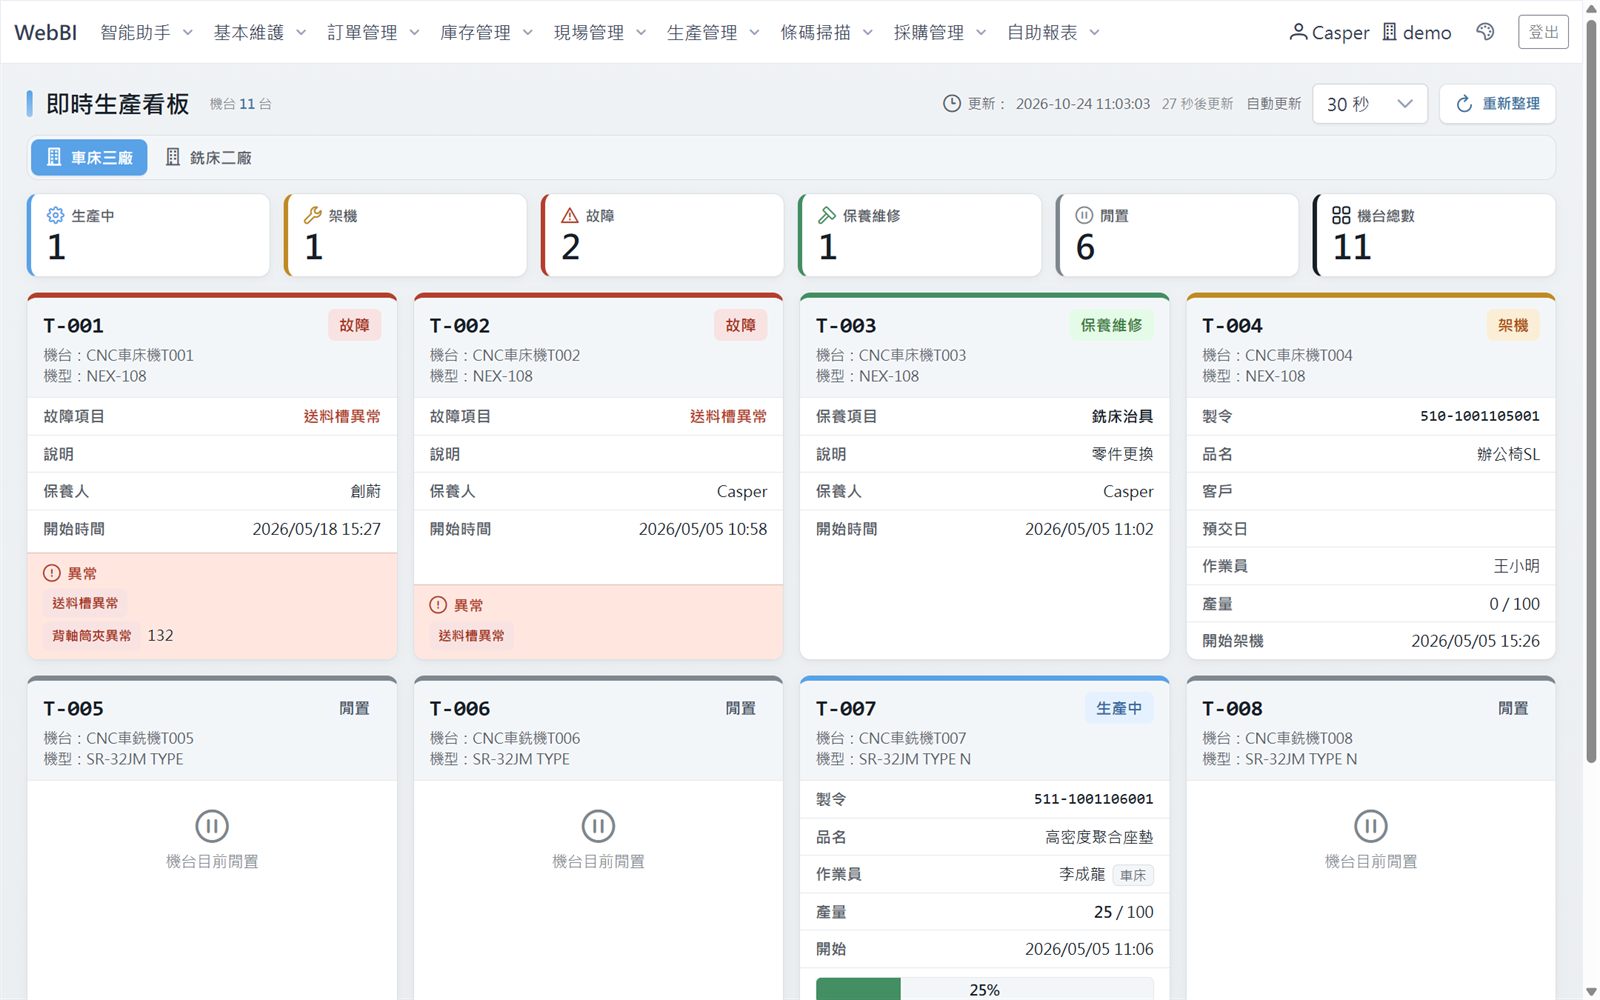Viewport: 1600px width, 1000px height.
Task: Click the gear icon on 生產中 summary card
Action: point(56,215)
